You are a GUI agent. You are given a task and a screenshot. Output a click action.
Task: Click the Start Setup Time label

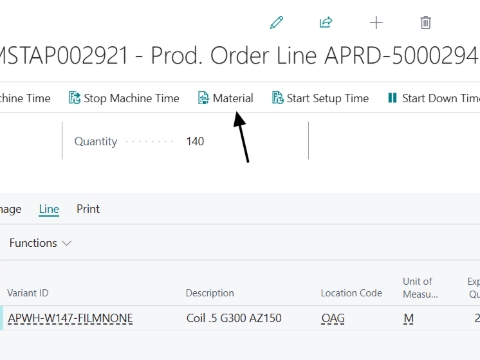click(328, 98)
